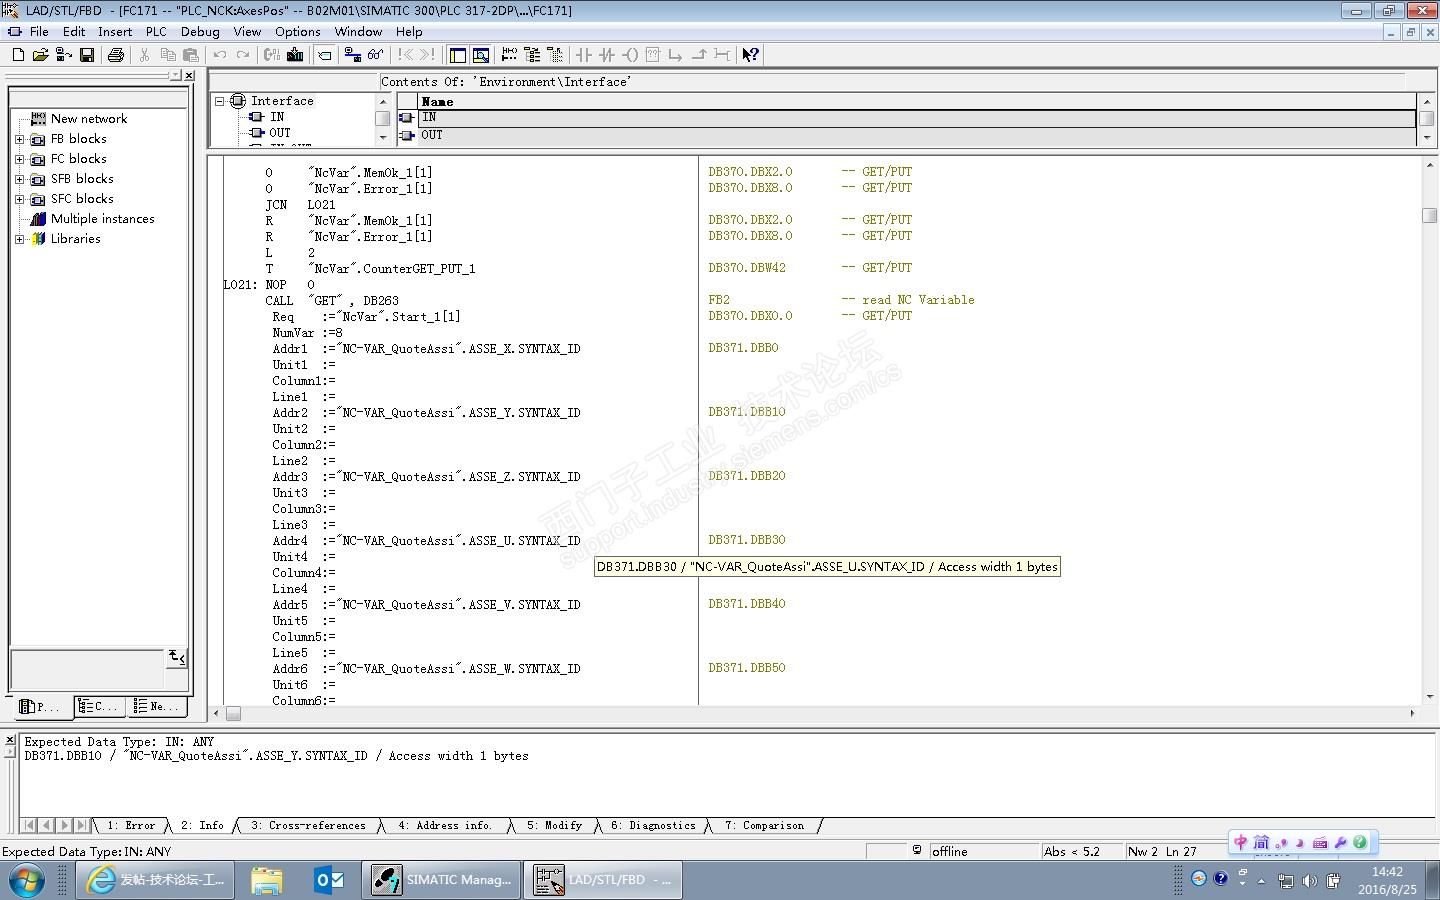Select New network in the elements tree
The image size is (1440, 900).
pyautogui.click(x=89, y=119)
